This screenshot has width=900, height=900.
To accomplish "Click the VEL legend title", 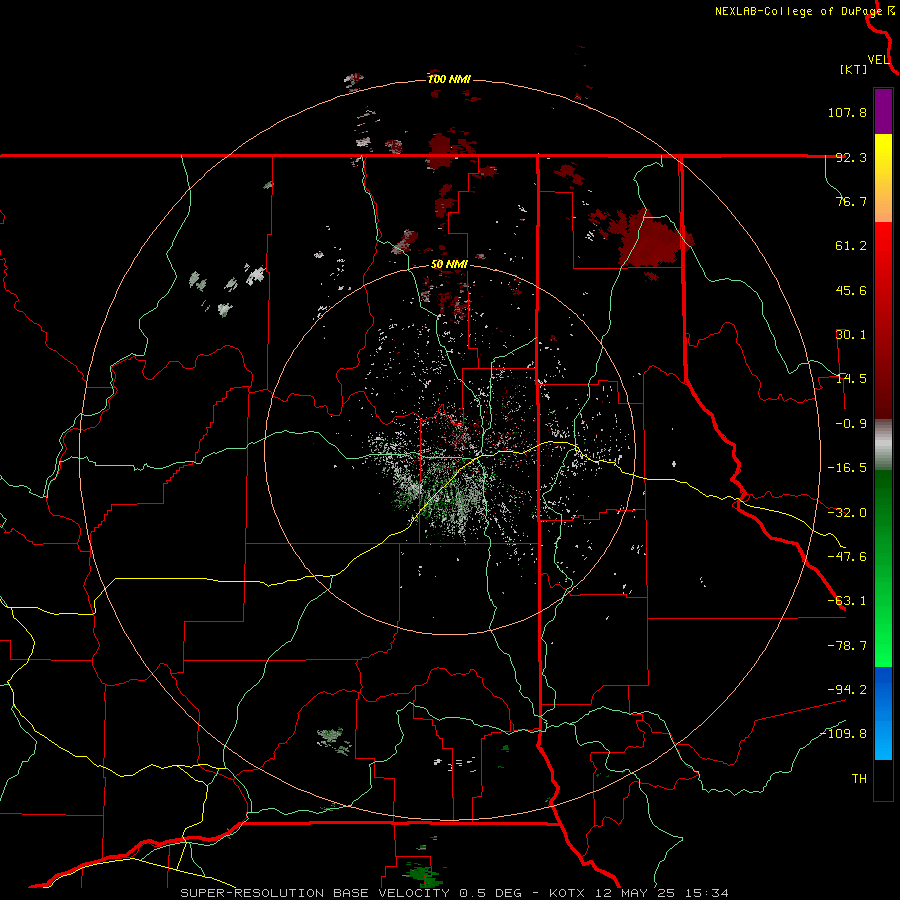I will tap(878, 60).
